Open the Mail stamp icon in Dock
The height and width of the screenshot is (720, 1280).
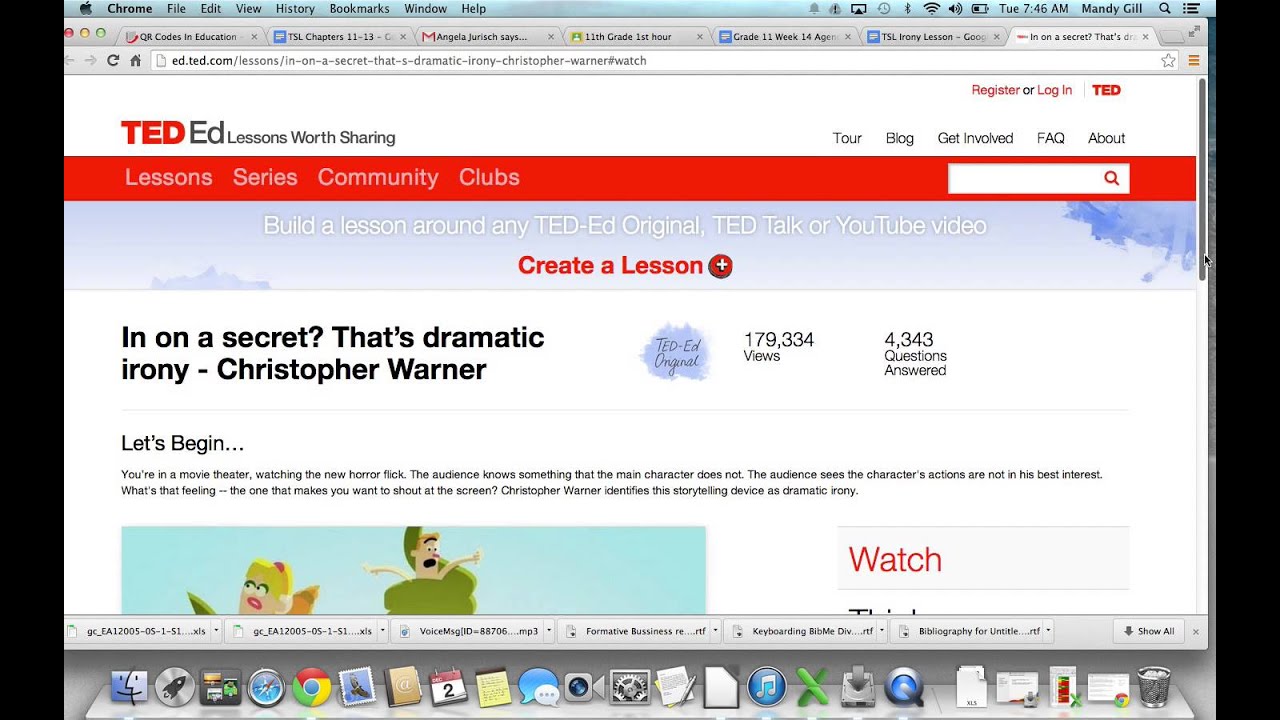pyautogui.click(x=357, y=687)
